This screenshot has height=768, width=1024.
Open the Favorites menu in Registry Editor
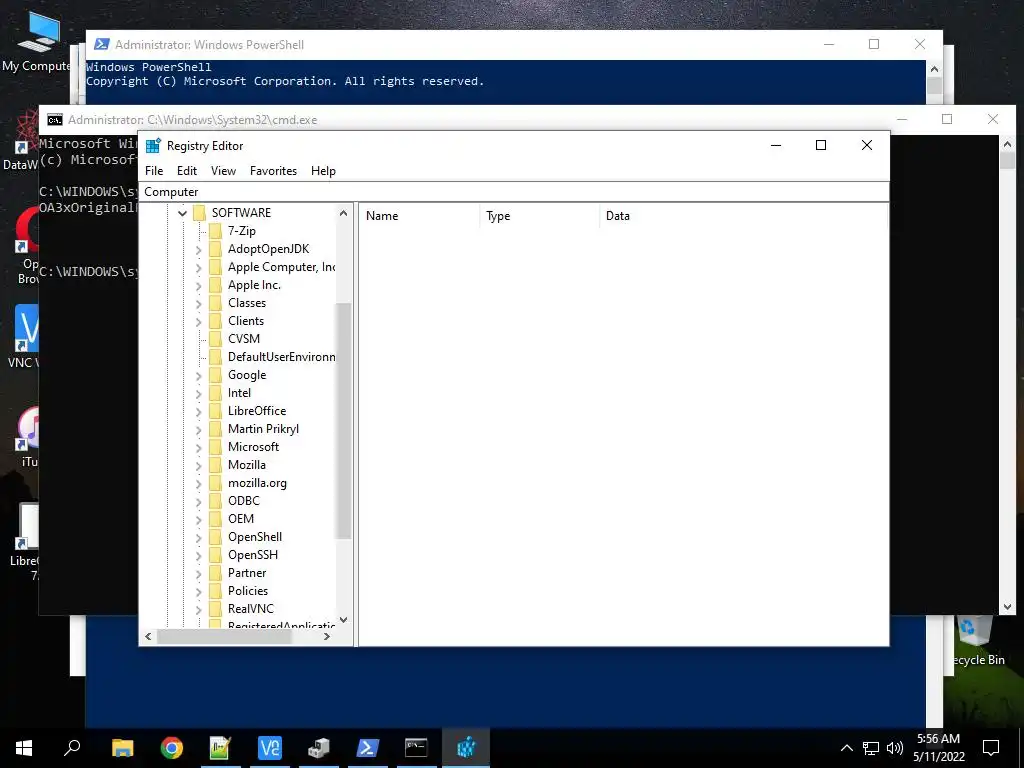(x=273, y=171)
